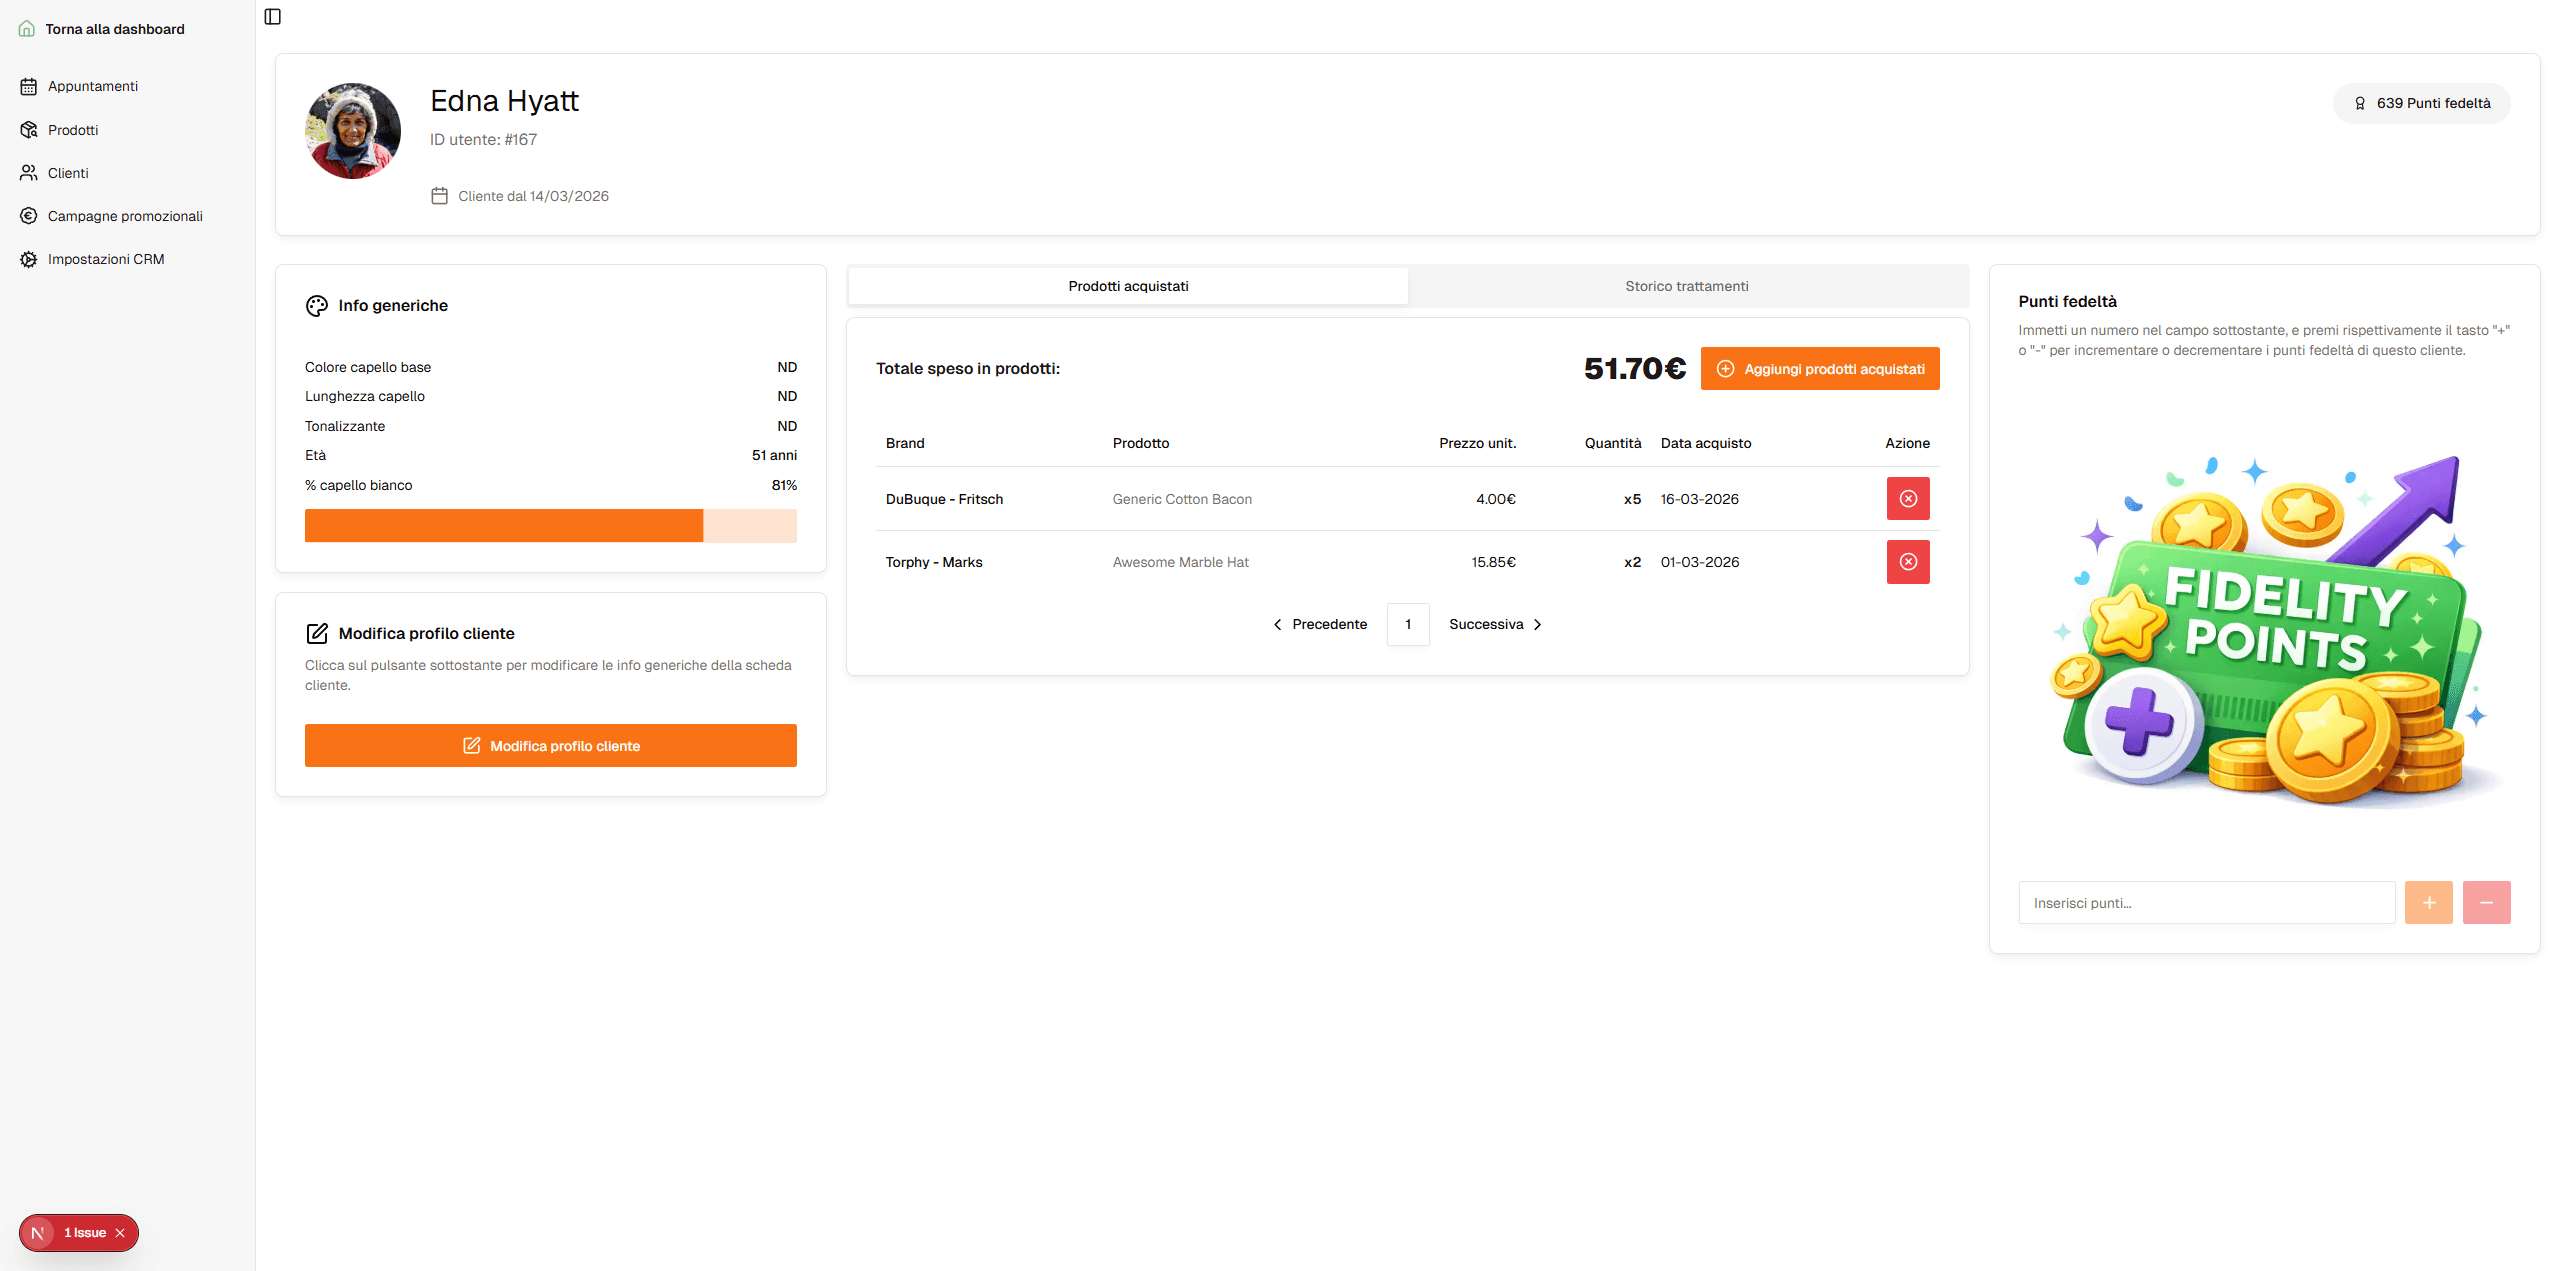Switch to the Storico trattamenti tab
This screenshot has width=2560, height=1271.
point(1687,285)
